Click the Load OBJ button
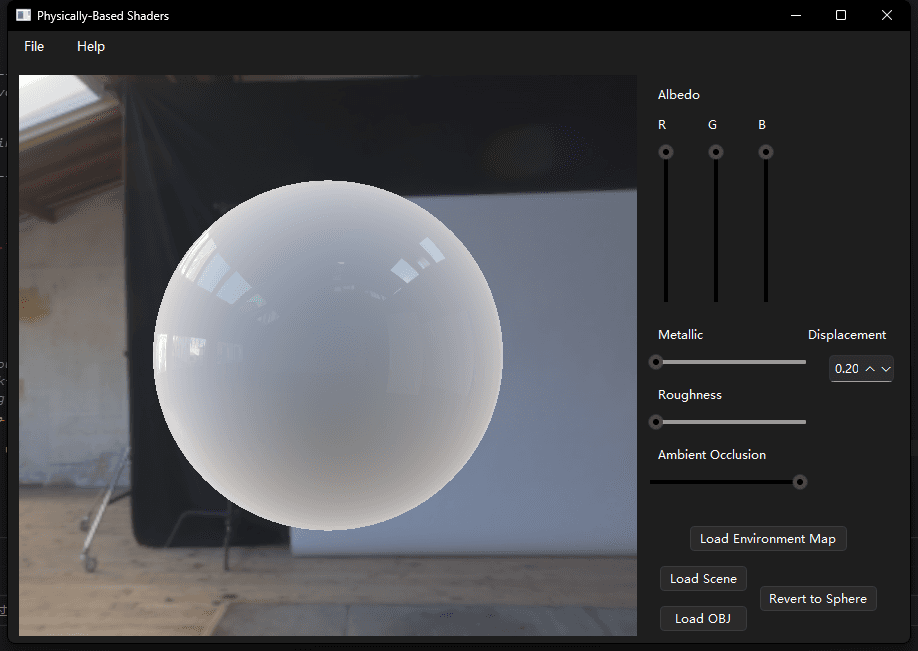This screenshot has width=918, height=651. tap(703, 618)
